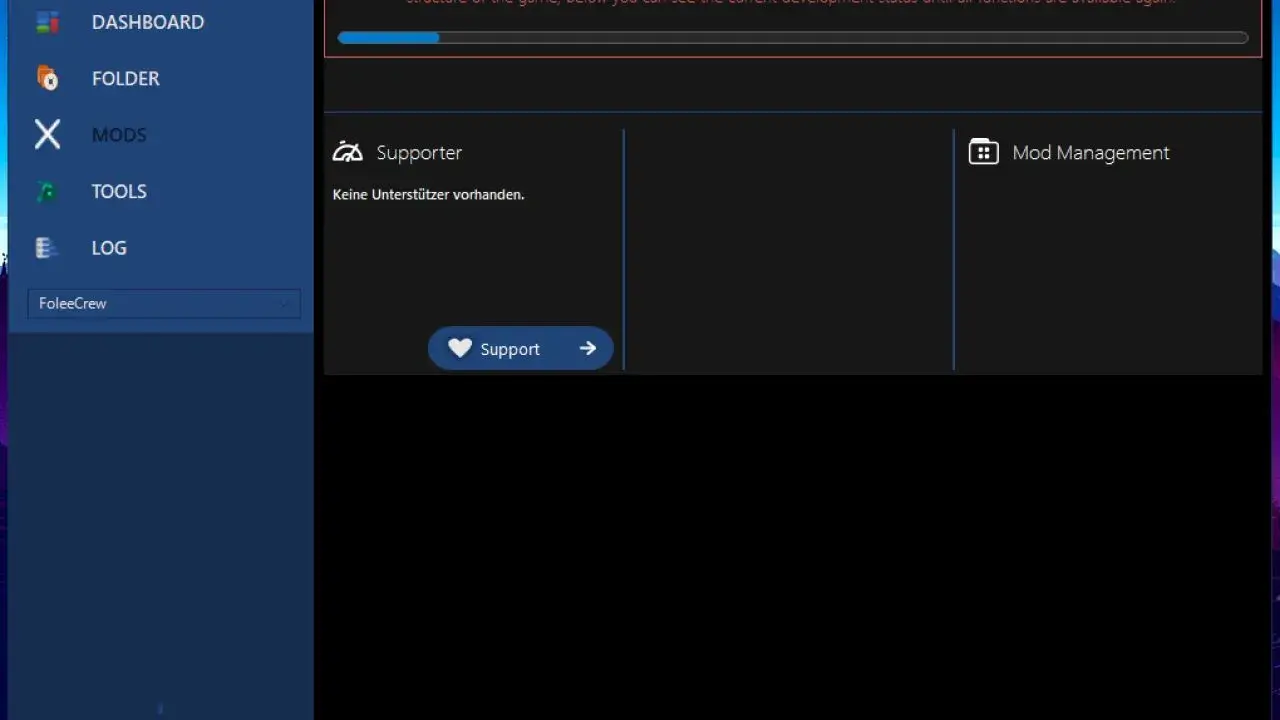Image resolution: width=1280 pixels, height=720 pixels.
Task: Click the arrow on the Support button
Action: coord(588,348)
